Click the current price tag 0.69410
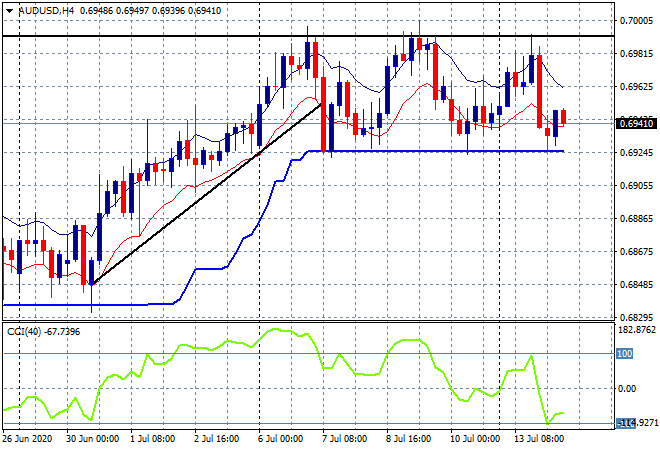Viewport: 660px width, 450px height. (636, 123)
